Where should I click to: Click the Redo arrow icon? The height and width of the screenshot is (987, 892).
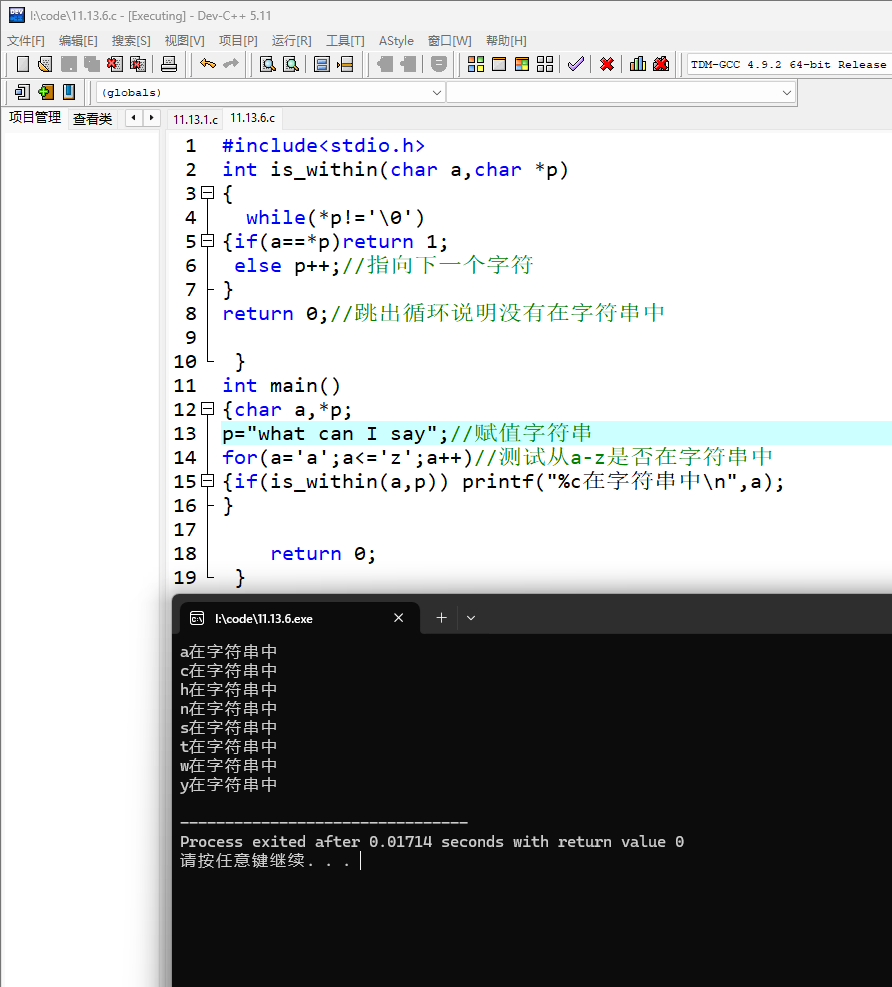pyautogui.click(x=231, y=64)
